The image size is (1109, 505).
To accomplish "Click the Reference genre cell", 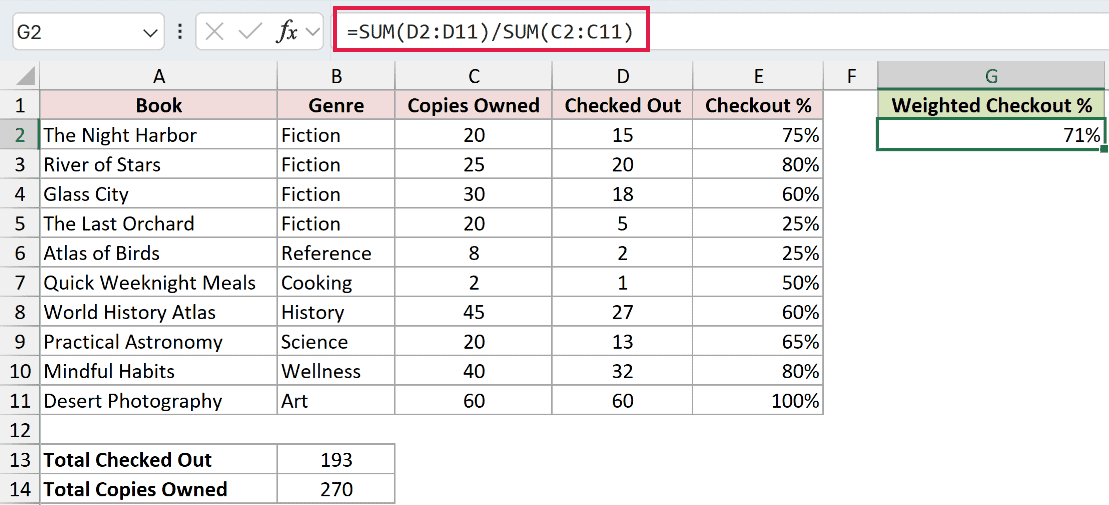I will (x=336, y=253).
